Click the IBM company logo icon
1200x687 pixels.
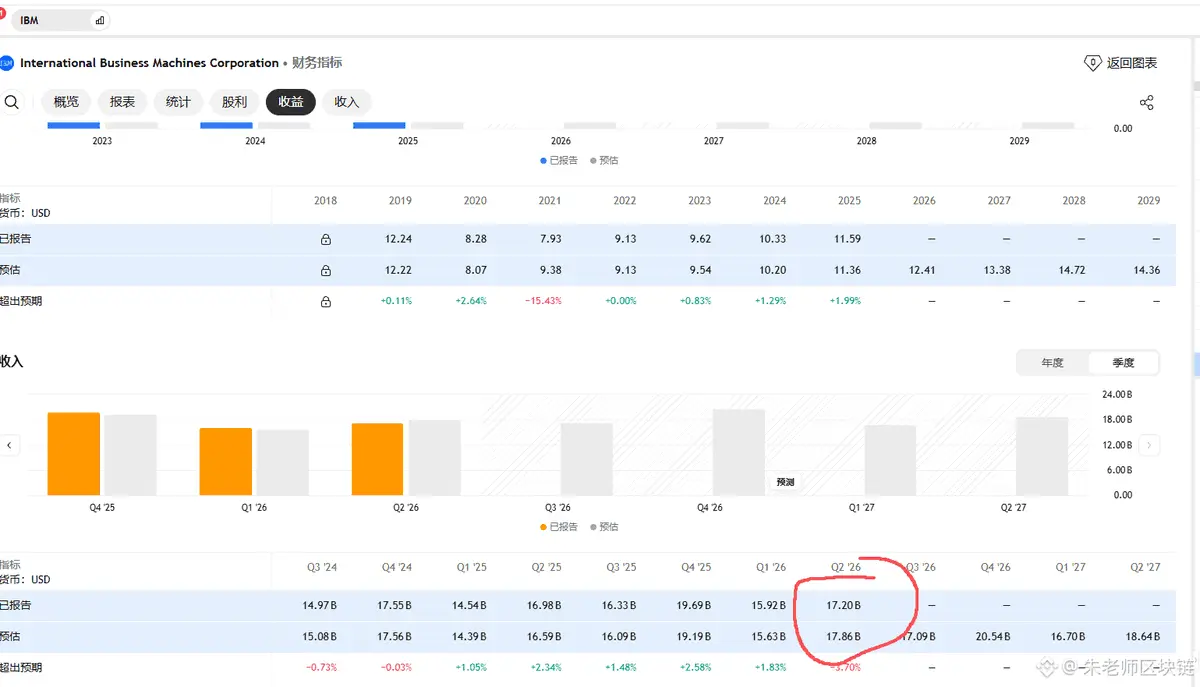coord(7,63)
